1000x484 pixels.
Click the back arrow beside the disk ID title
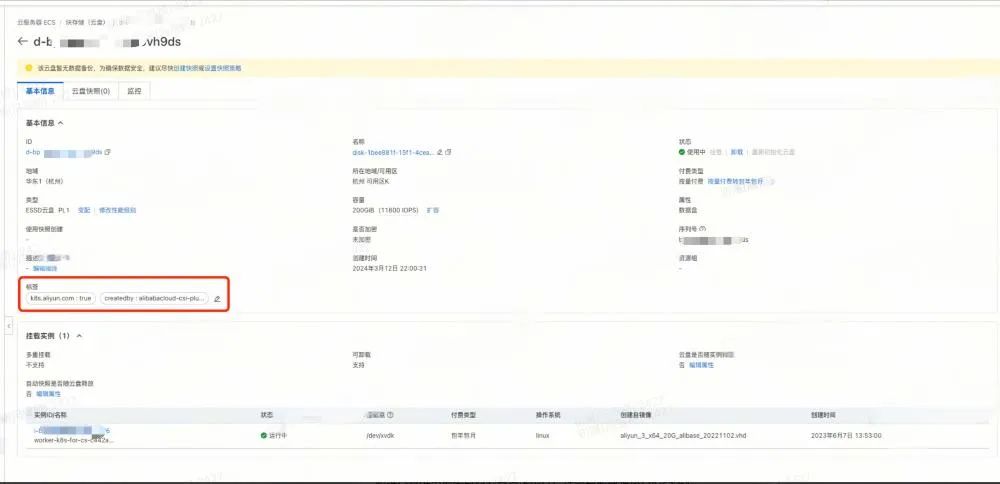point(23,42)
